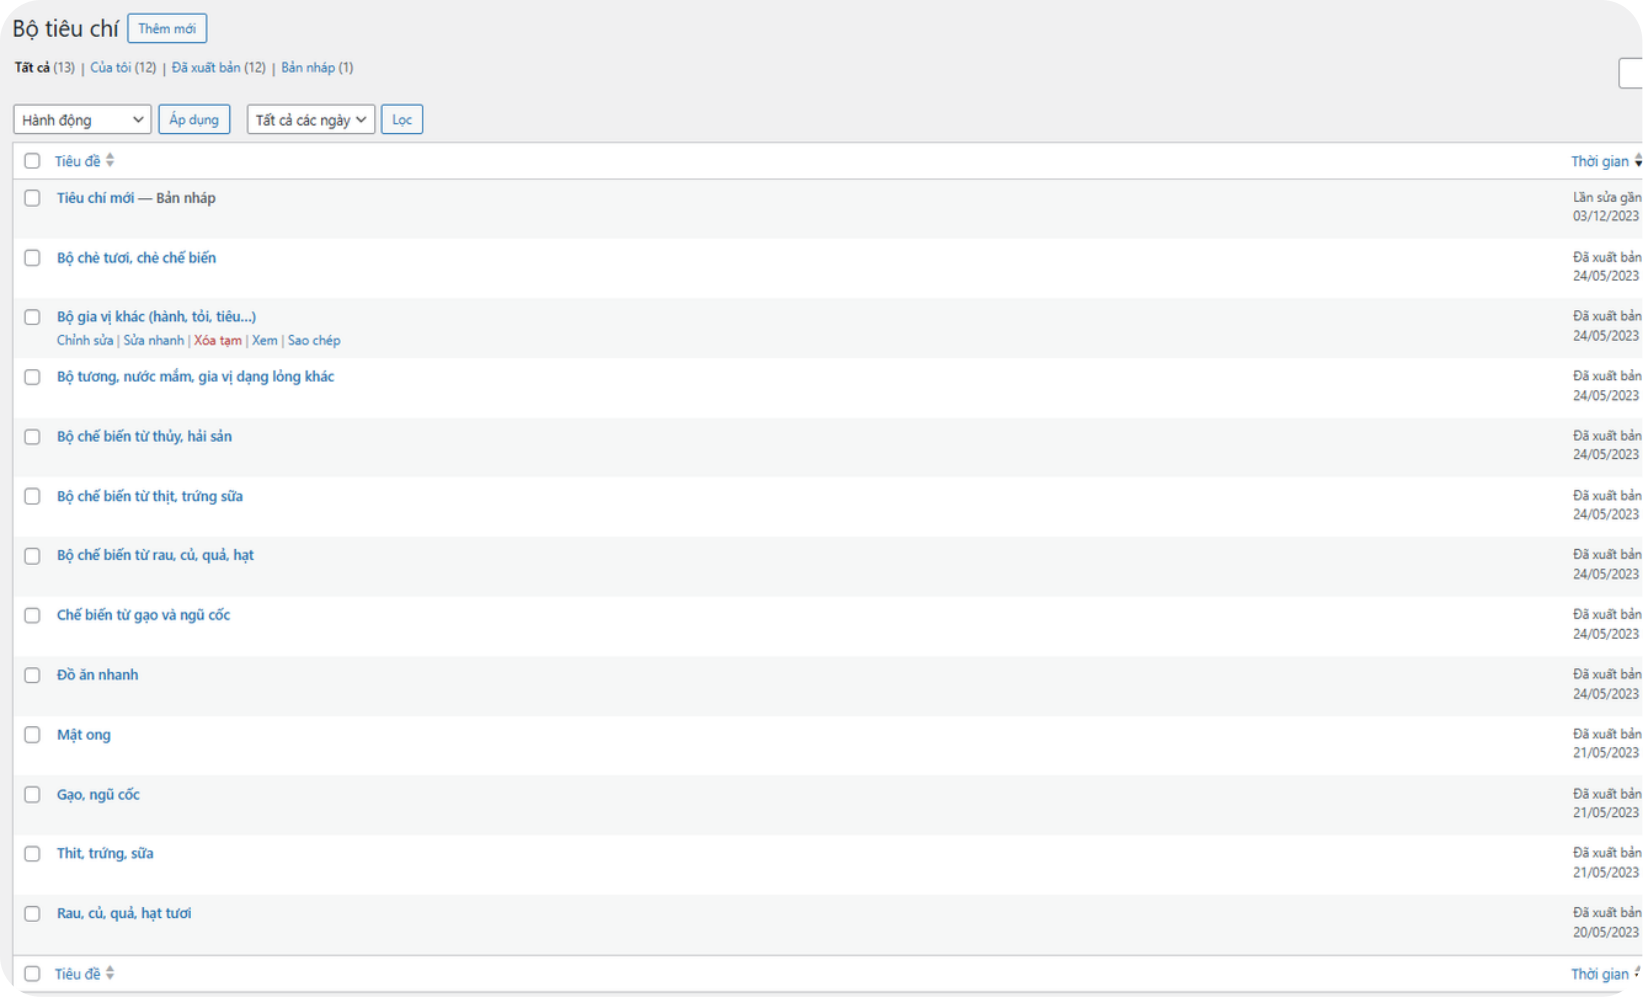Check the footer select-all checkbox
Viewport: 1643px width, 997px height.
tap(33, 973)
